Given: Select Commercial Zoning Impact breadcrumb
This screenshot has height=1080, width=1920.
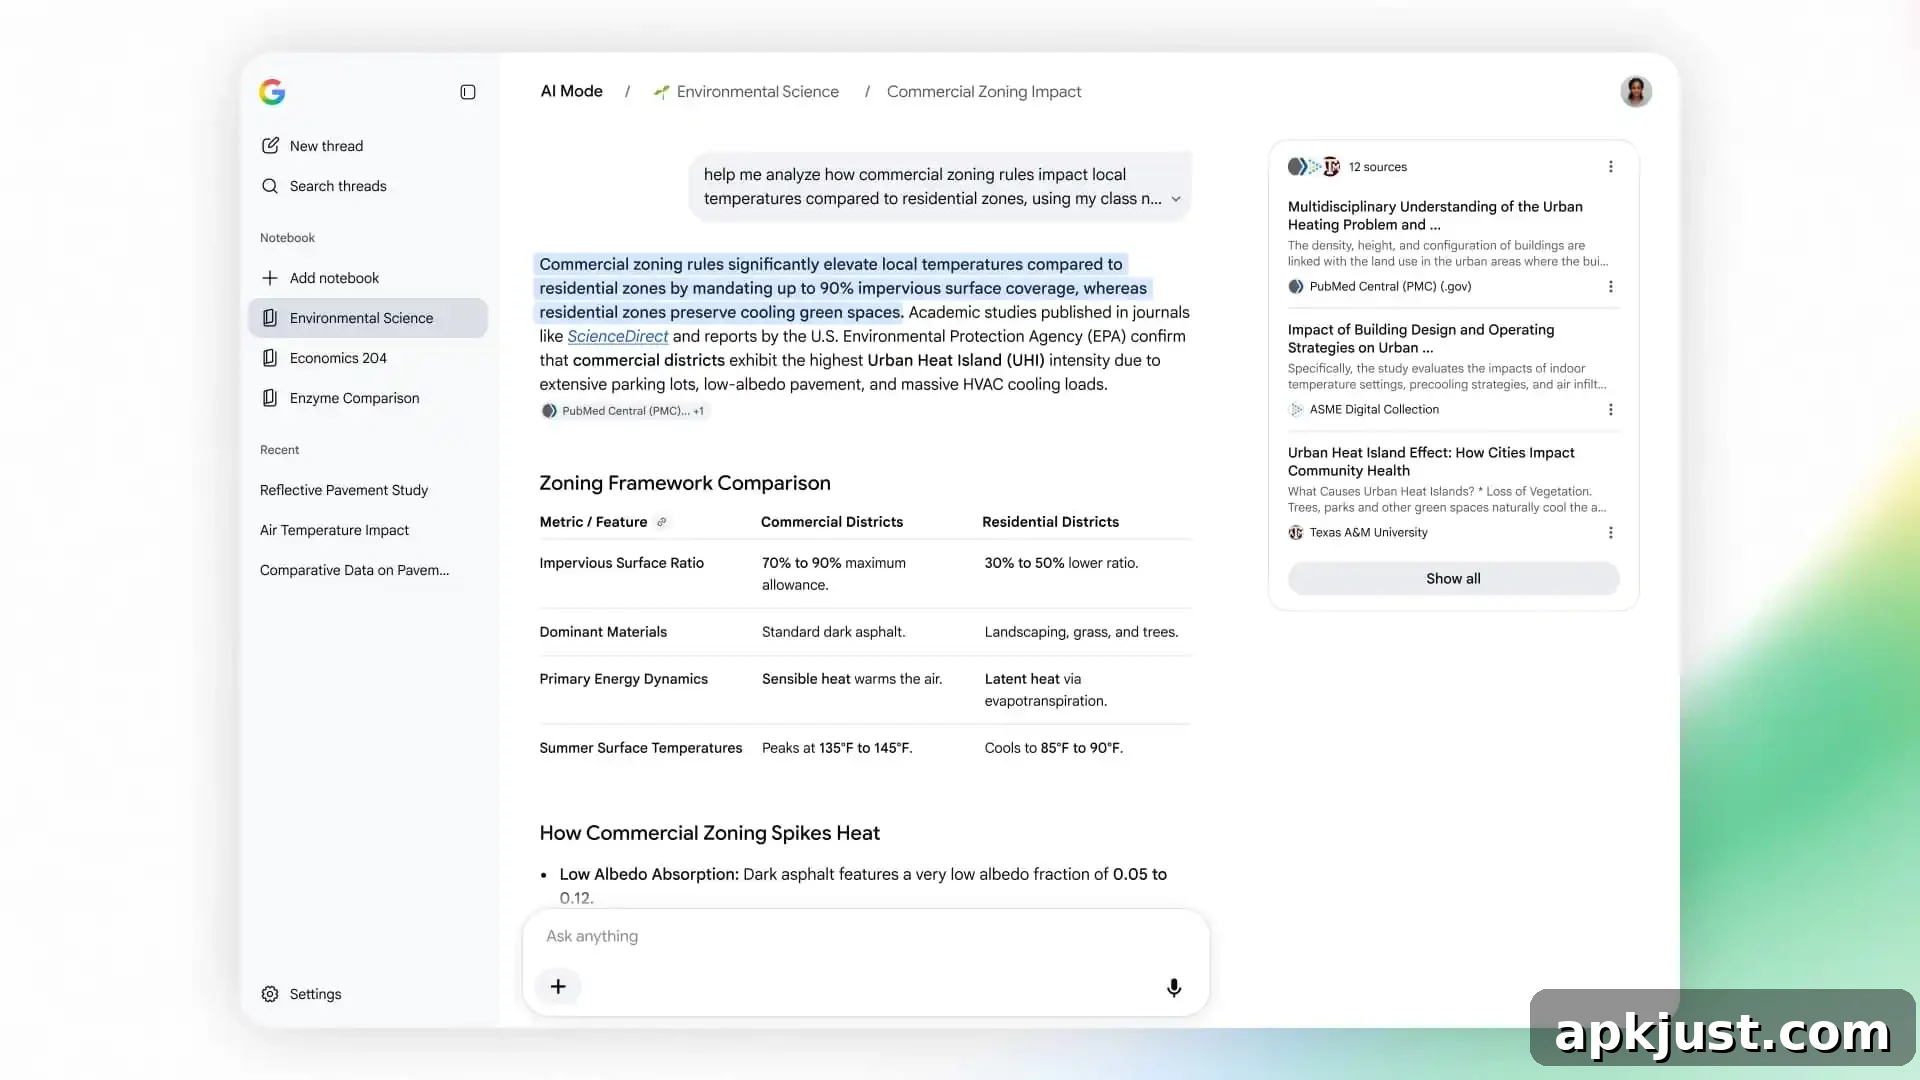Looking at the screenshot, I should coord(984,91).
